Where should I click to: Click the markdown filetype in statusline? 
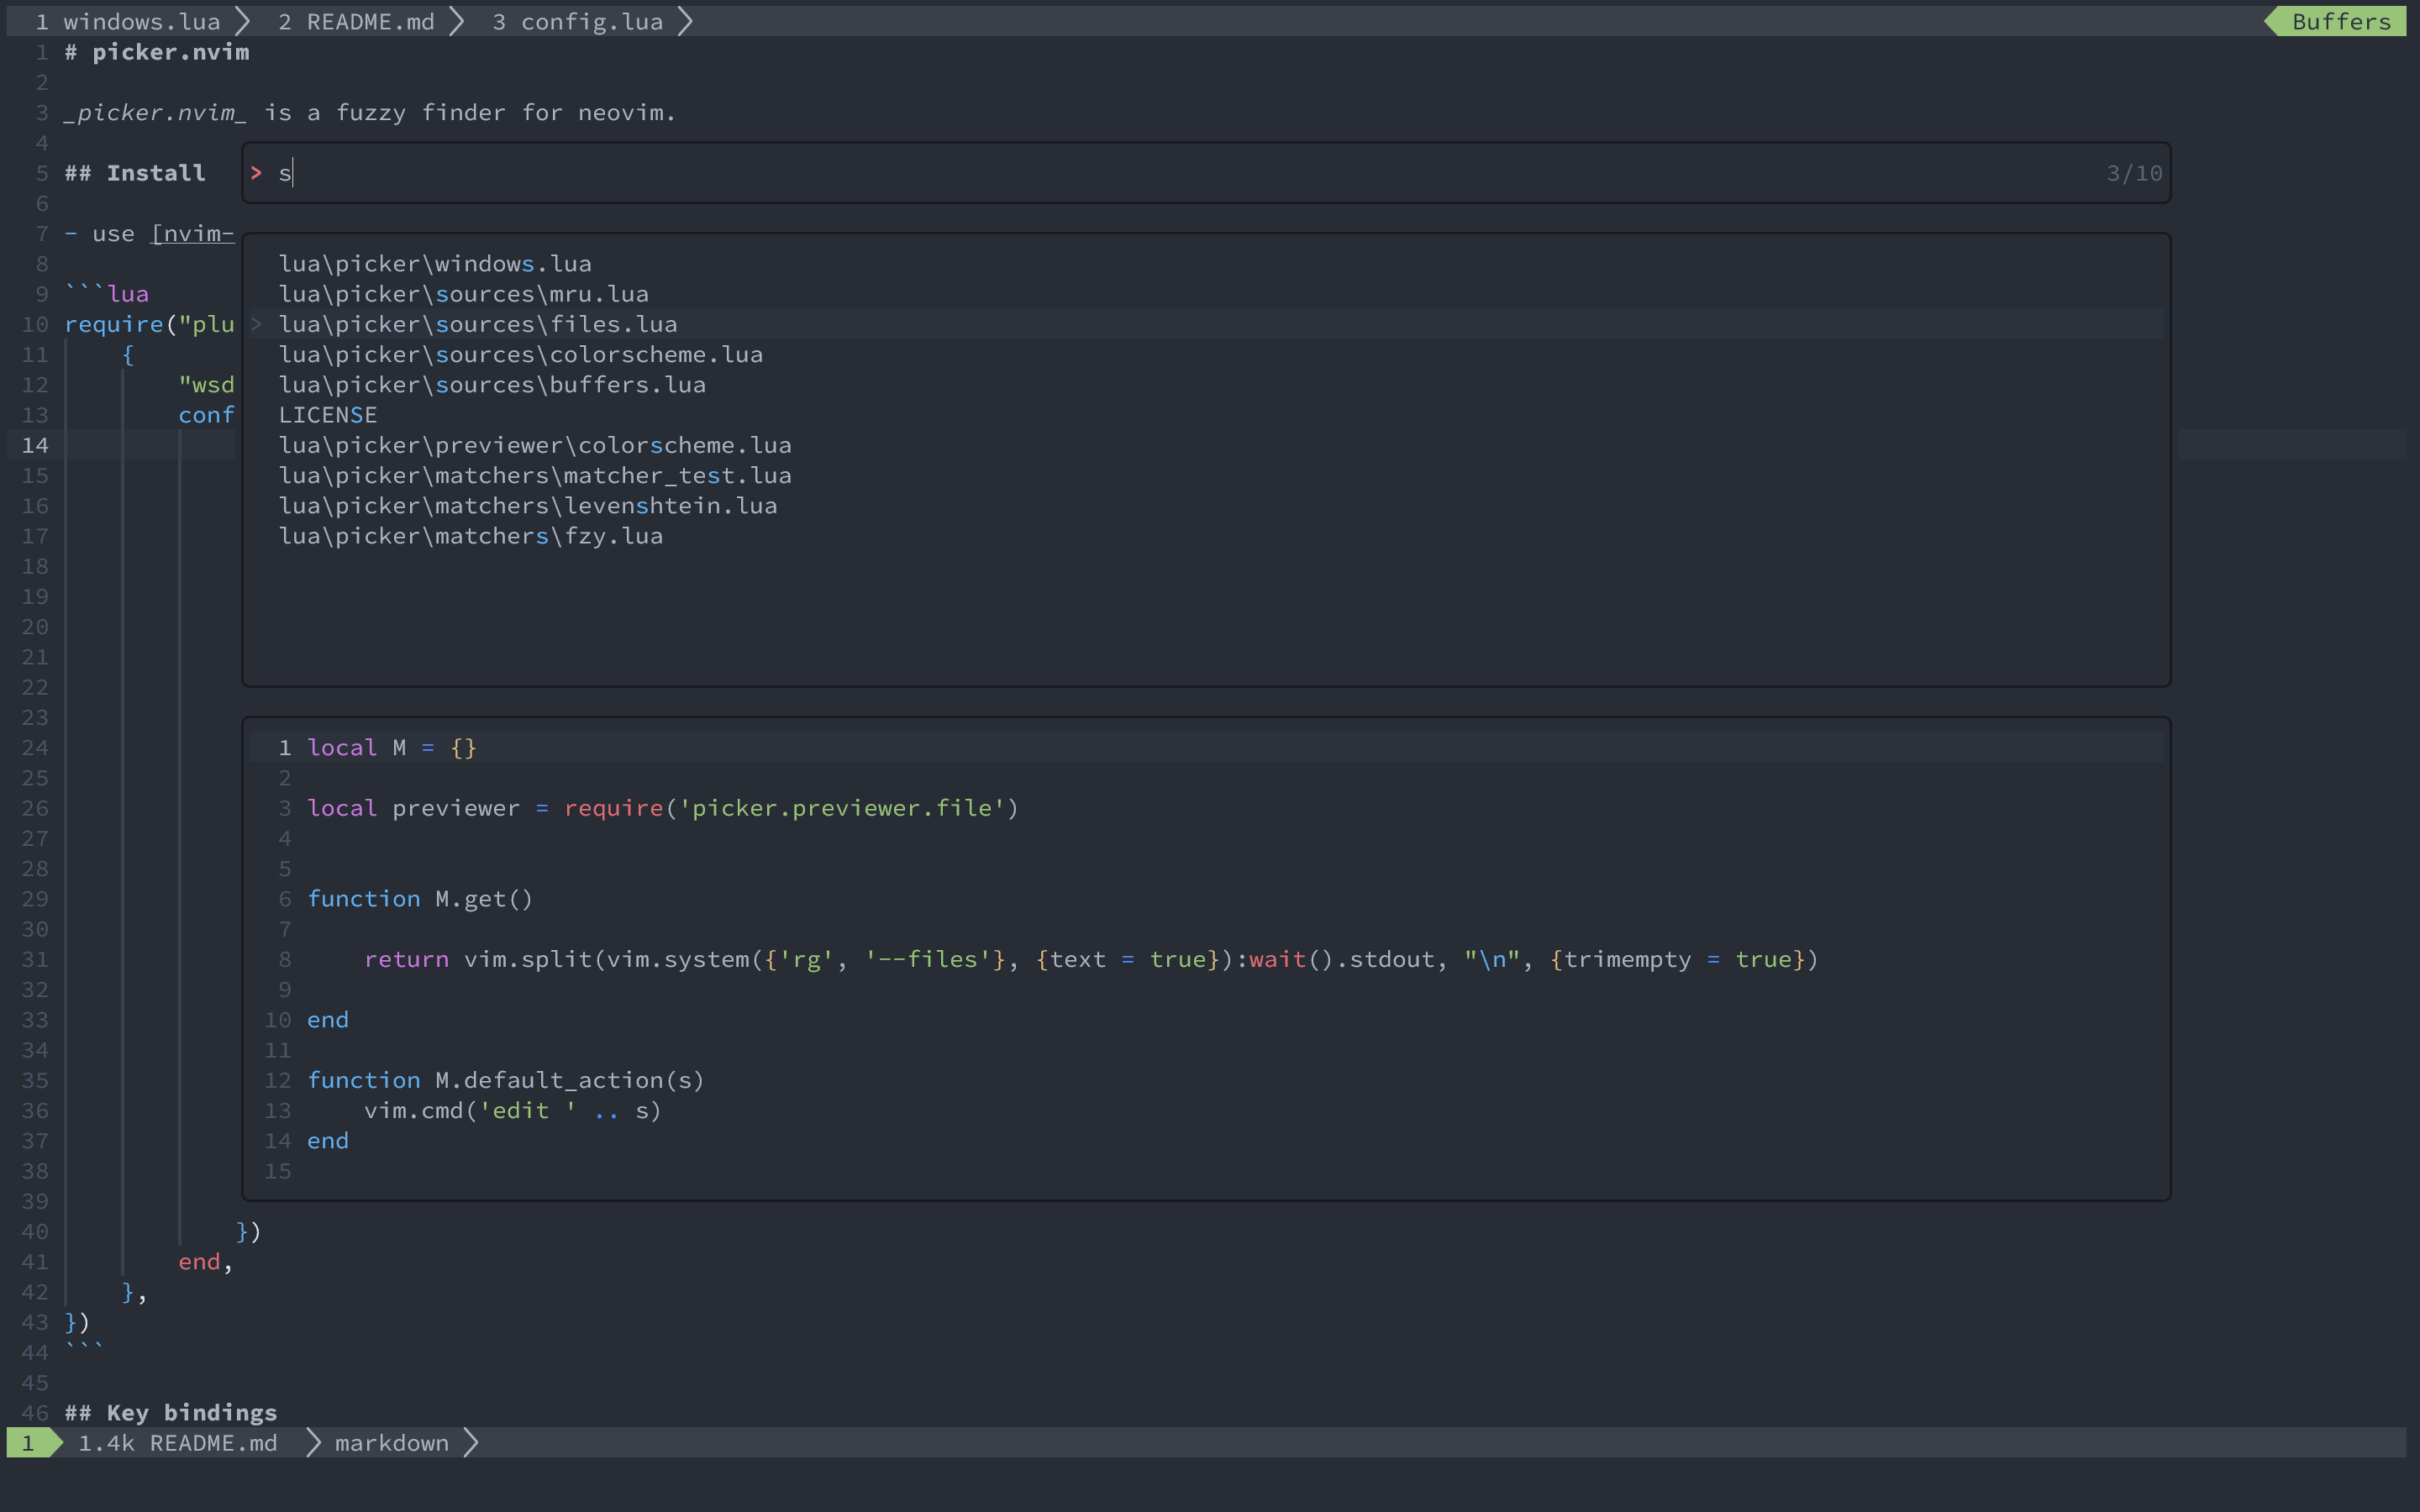391,1443
